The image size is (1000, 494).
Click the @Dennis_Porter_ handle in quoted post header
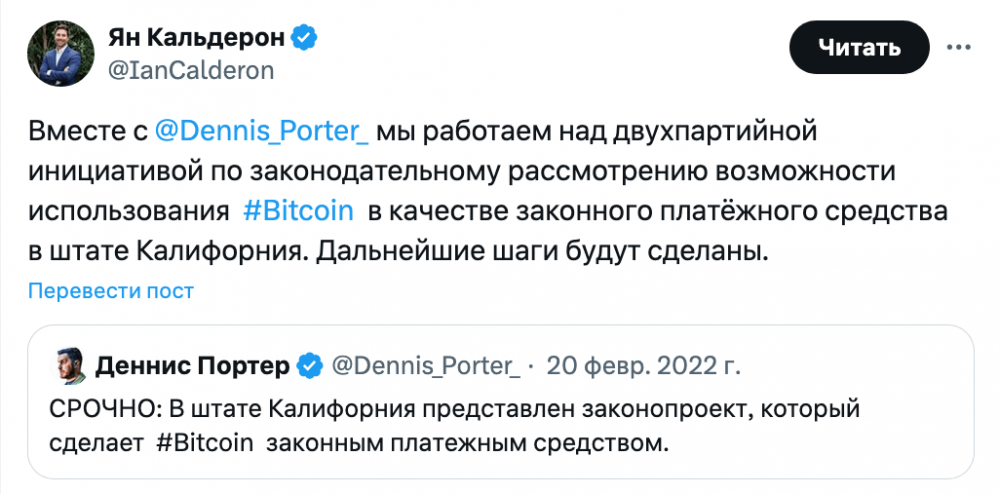click(424, 366)
